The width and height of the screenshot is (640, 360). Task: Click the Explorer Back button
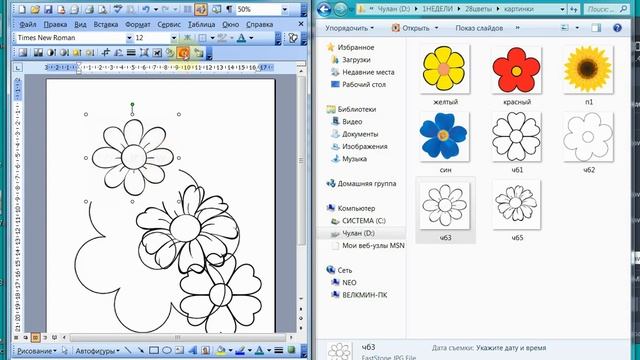tap(324, 9)
